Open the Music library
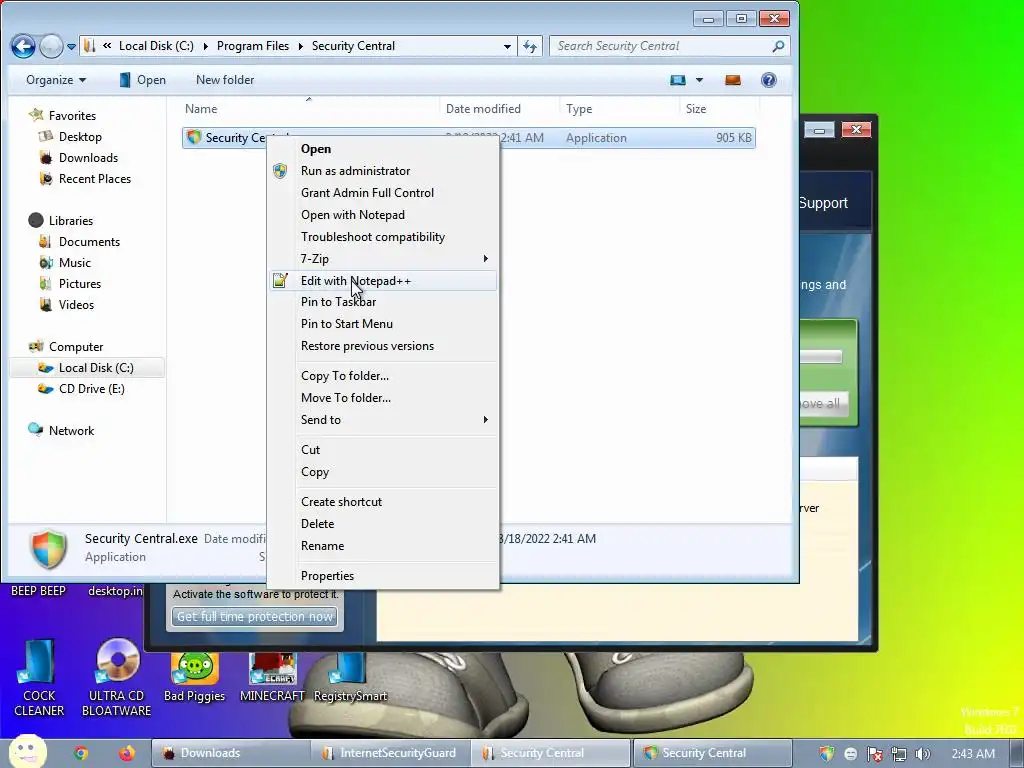The image size is (1024, 768). (65, 263)
